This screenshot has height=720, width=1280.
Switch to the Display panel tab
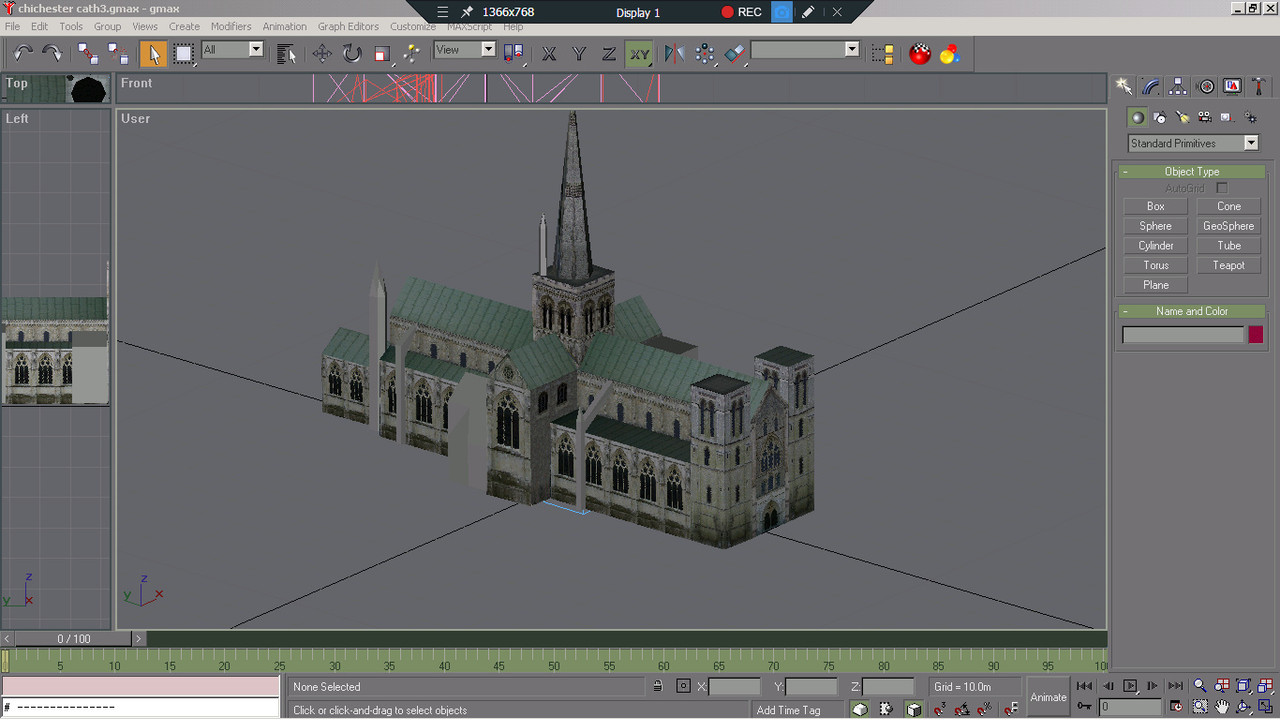(x=1232, y=87)
